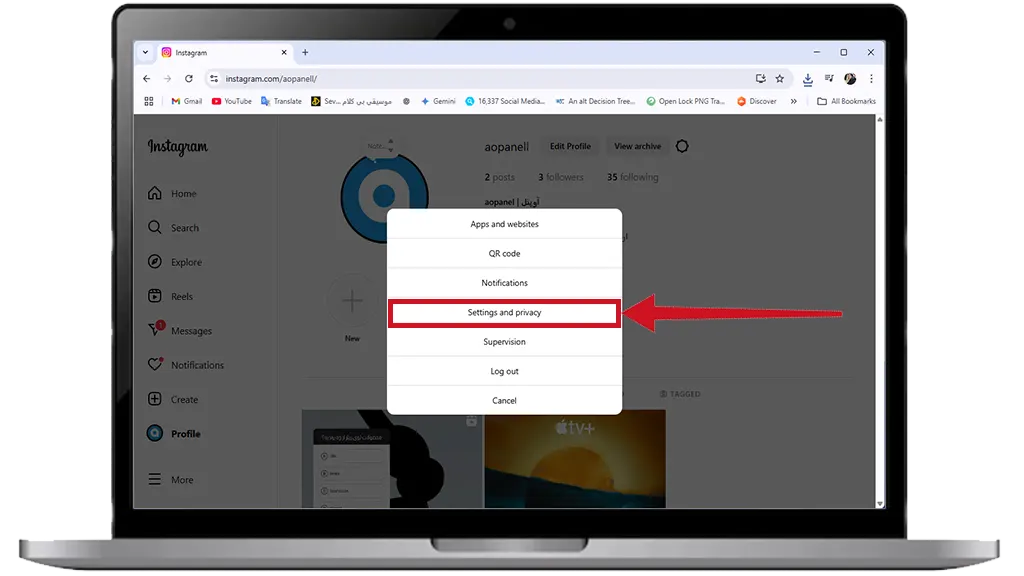This screenshot has height=576, width=1024.
Task: Click 3 followers link
Action: [560, 177]
